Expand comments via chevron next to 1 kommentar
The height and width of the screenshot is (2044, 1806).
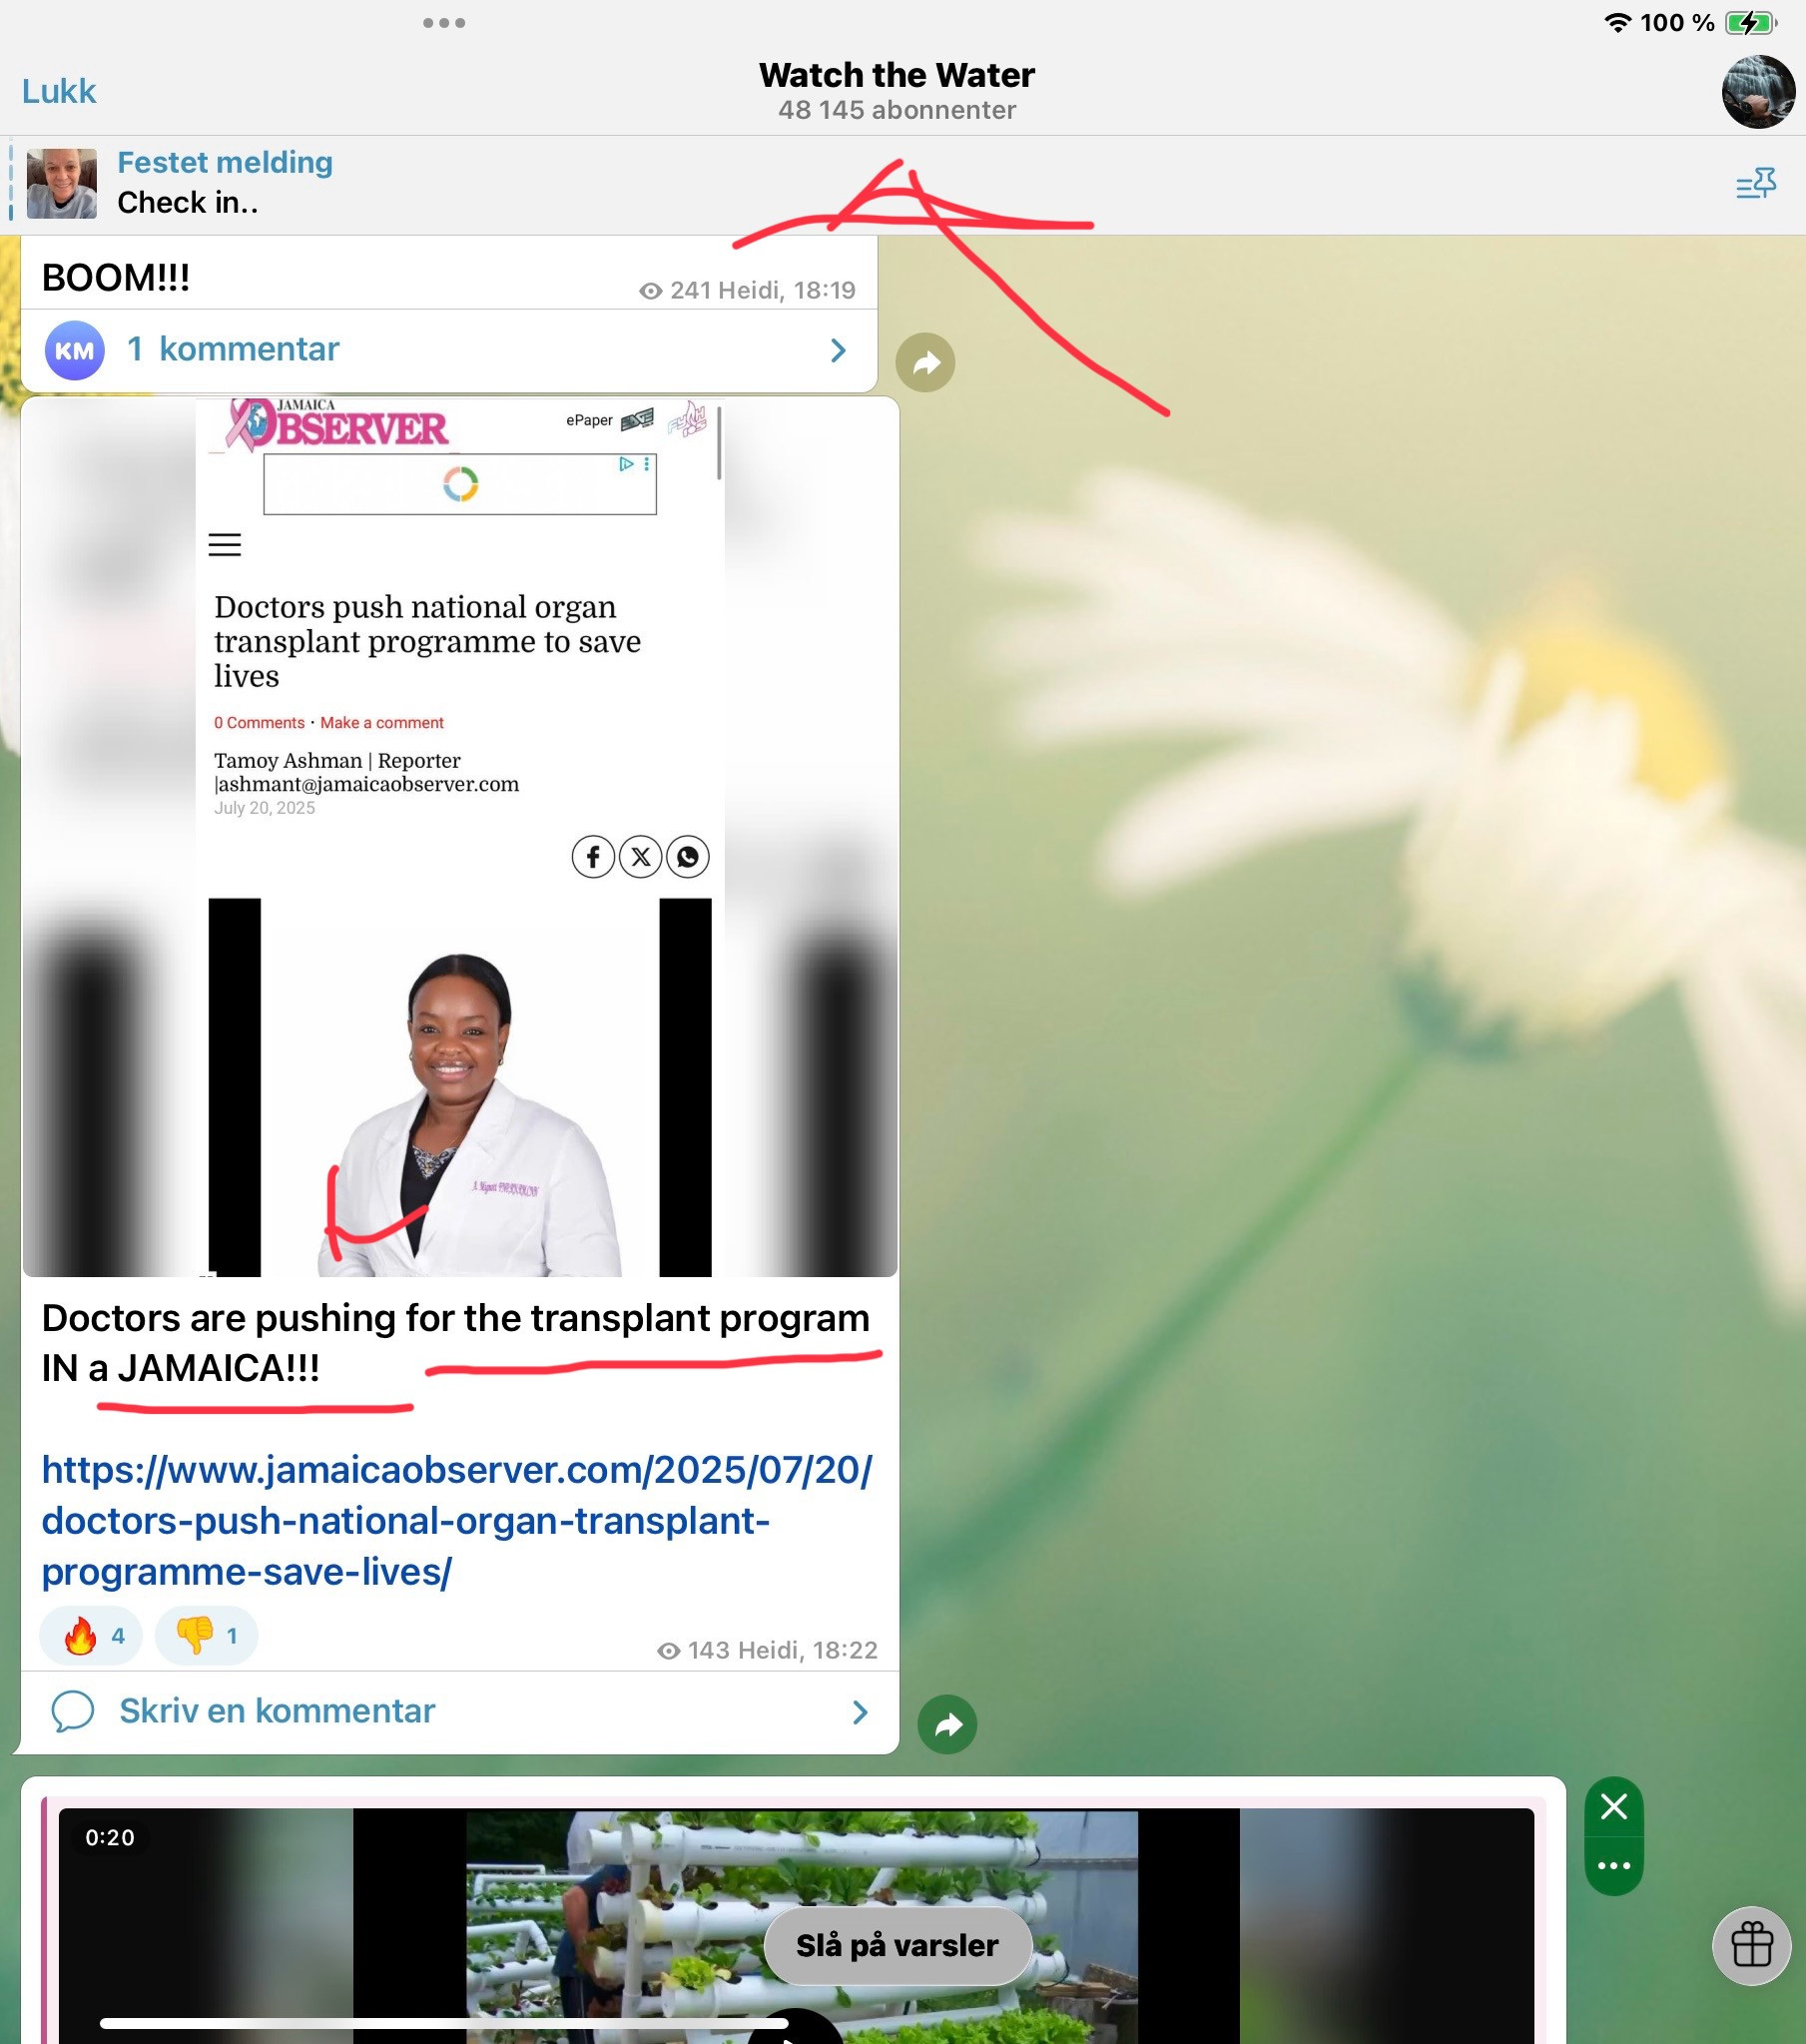838,350
